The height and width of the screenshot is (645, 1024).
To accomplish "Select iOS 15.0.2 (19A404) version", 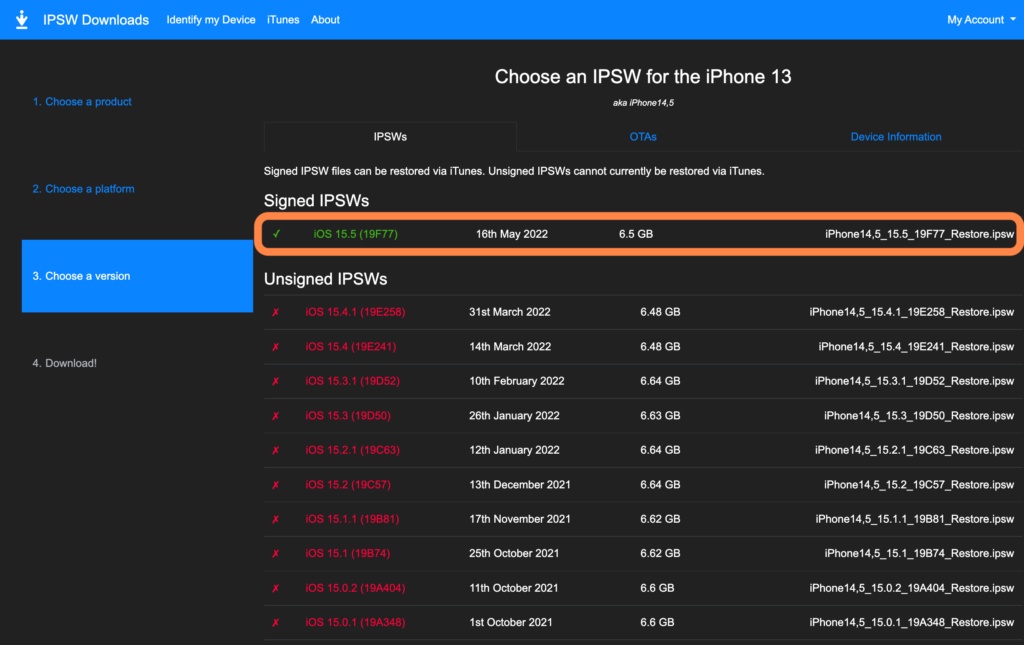I will tap(355, 588).
